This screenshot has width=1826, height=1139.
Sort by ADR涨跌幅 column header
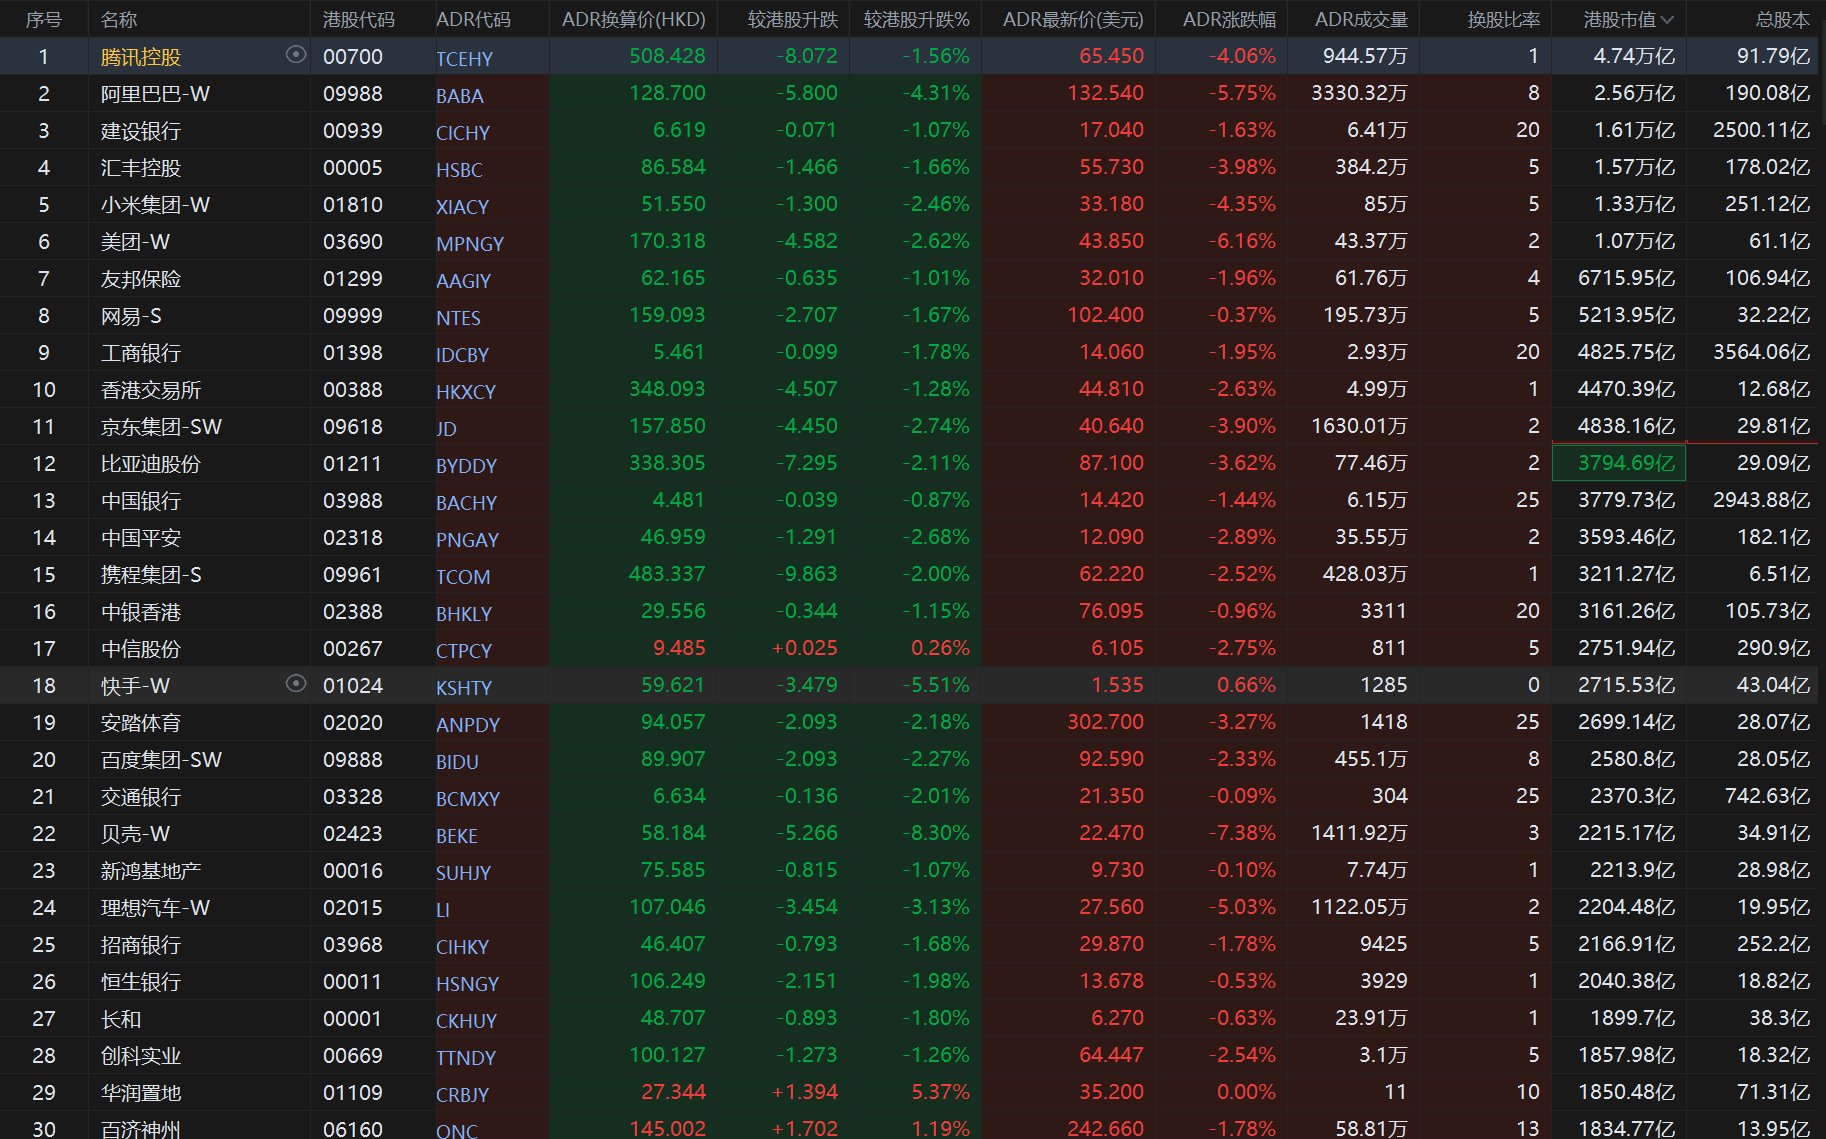click(x=1229, y=20)
